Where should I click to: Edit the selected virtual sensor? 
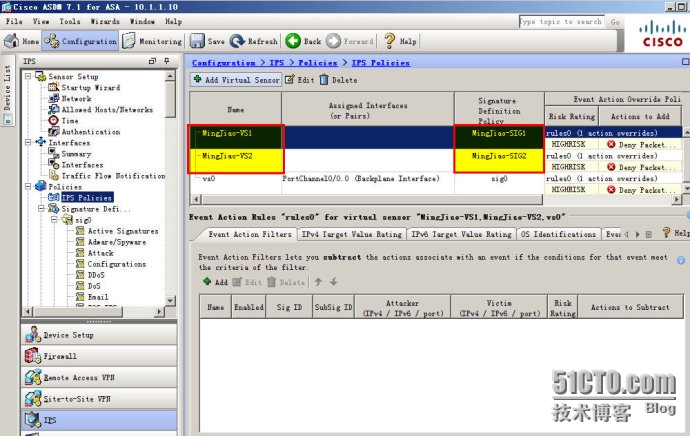coord(300,80)
